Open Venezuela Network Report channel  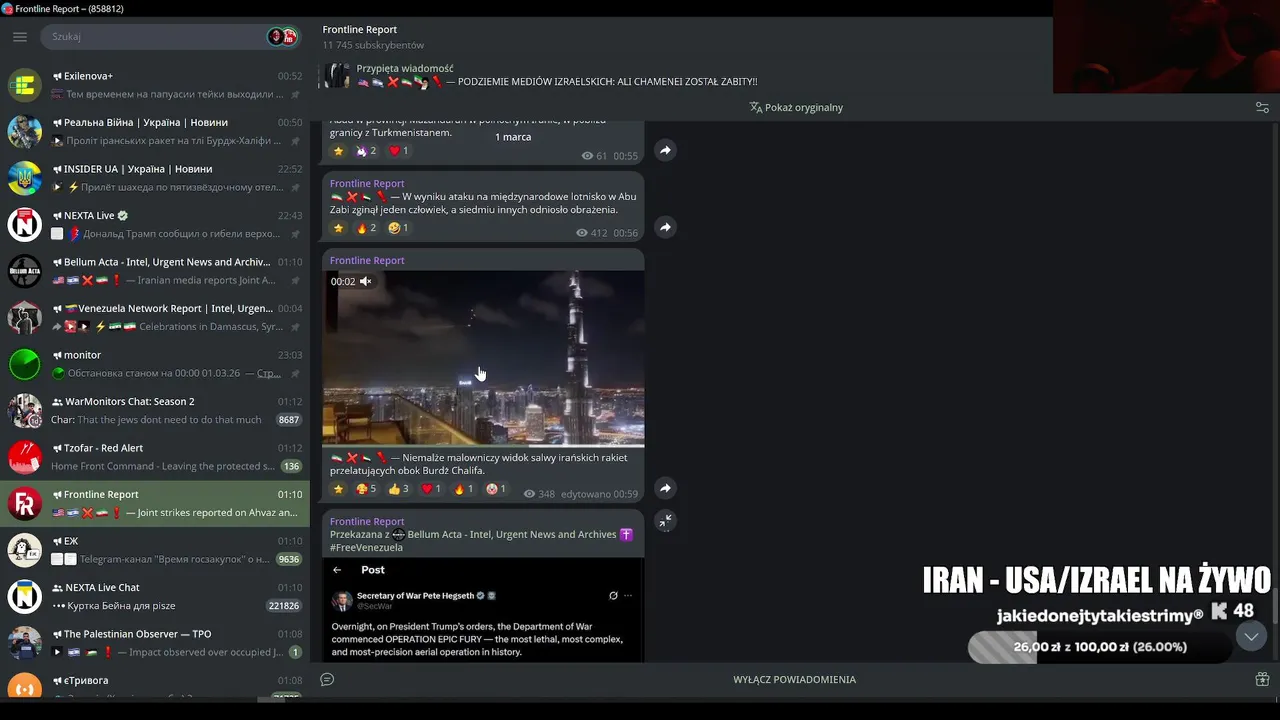tap(155, 317)
